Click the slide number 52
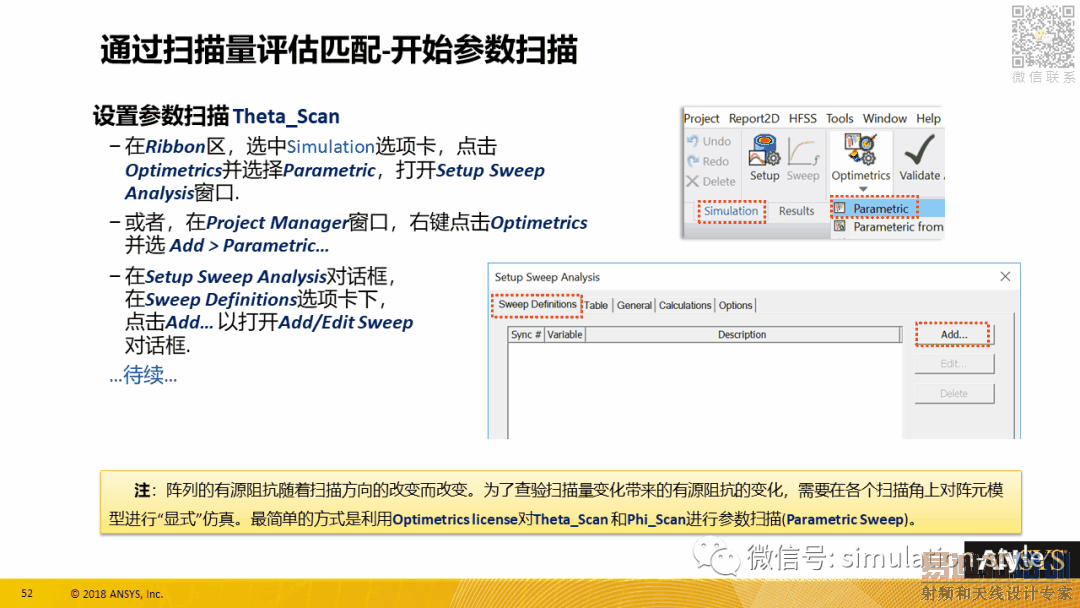Image resolution: width=1080 pixels, height=608 pixels. (27, 593)
